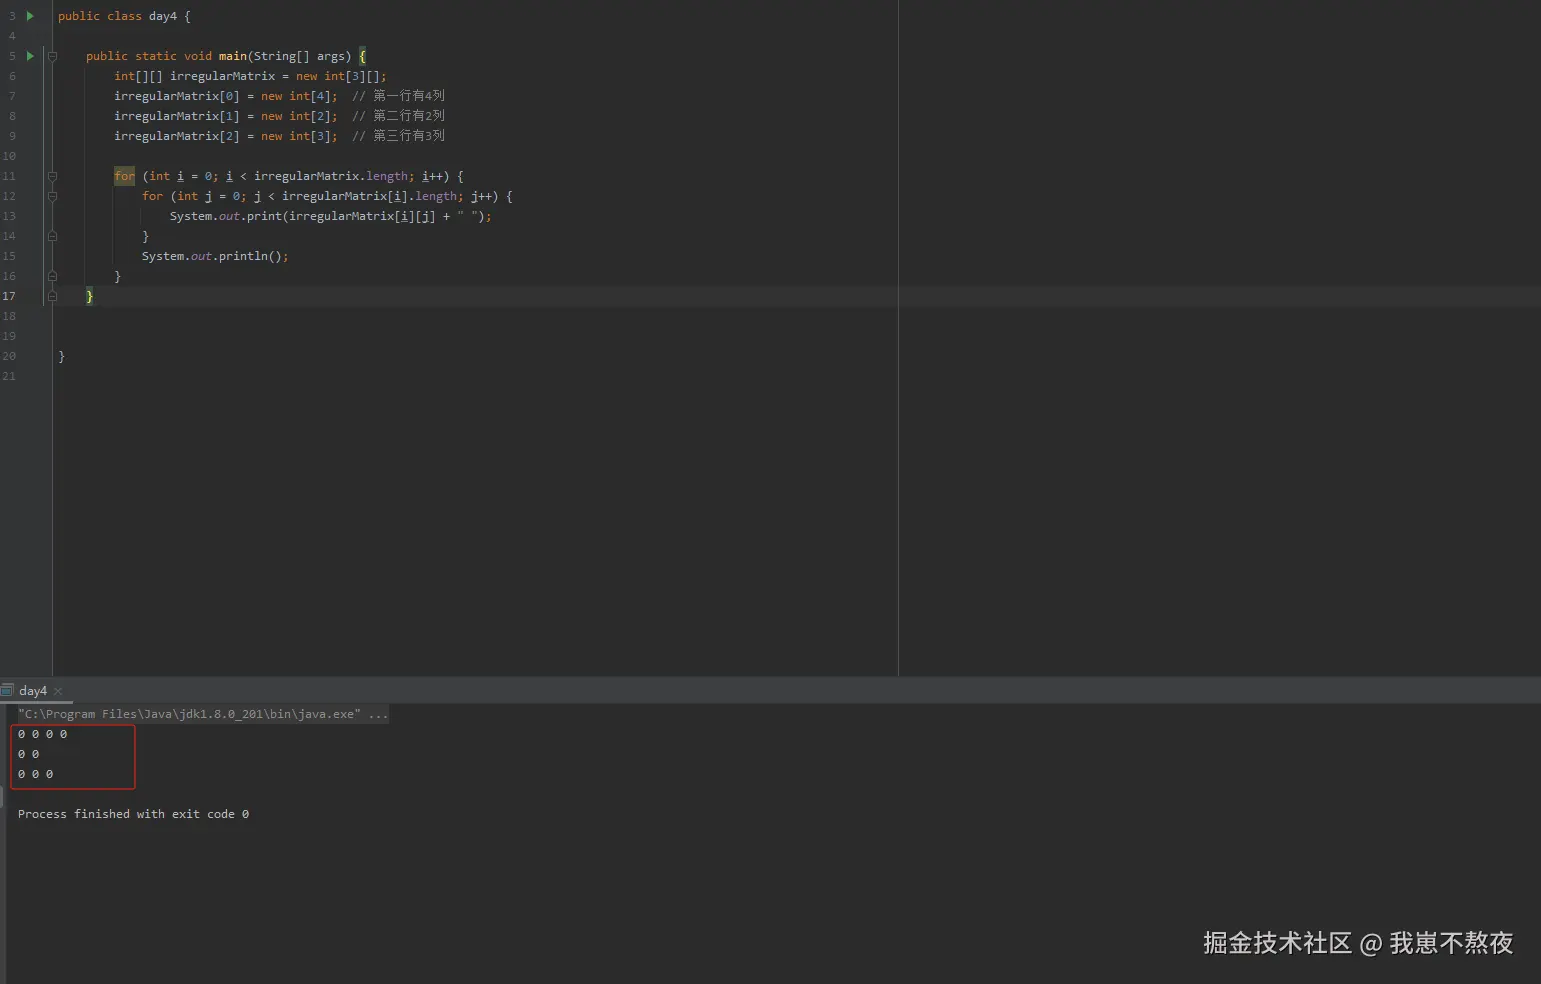Viewport: 1541px width, 984px height.
Task: Click 'irregularMatrix[i].length' in the inner loop condition
Action: pyautogui.click(x=370, y=196)
